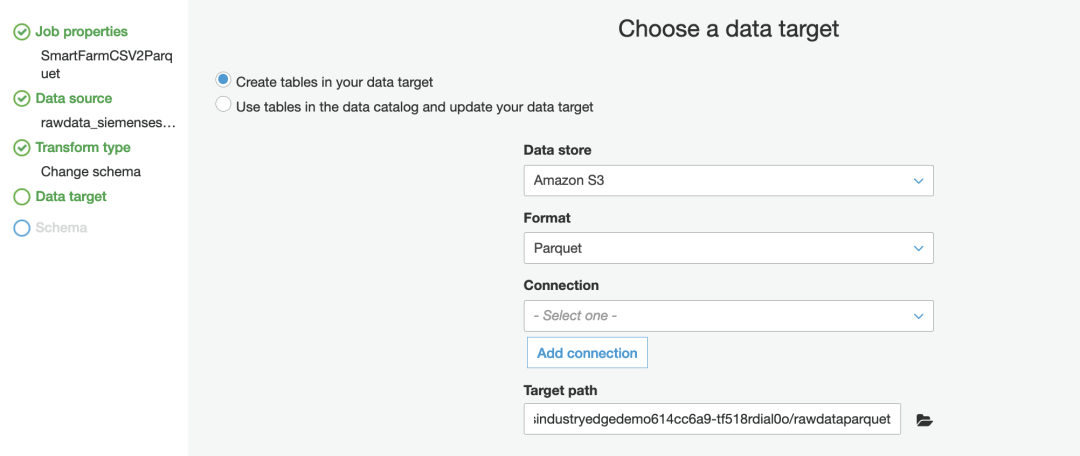The width and height of the screenshot is (1080, 456).
Task: Open the Data target step
Action: 71,197
